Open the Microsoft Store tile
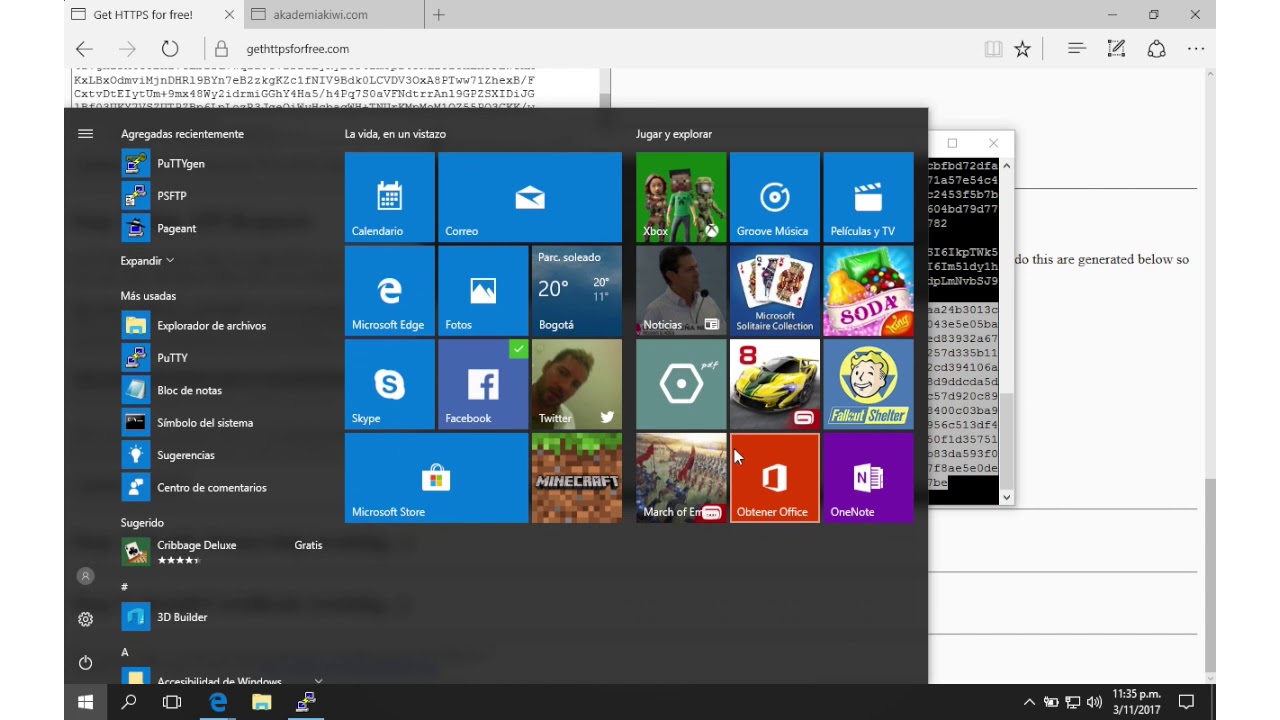The image size is (1280, 720). [x=436, y=478]
